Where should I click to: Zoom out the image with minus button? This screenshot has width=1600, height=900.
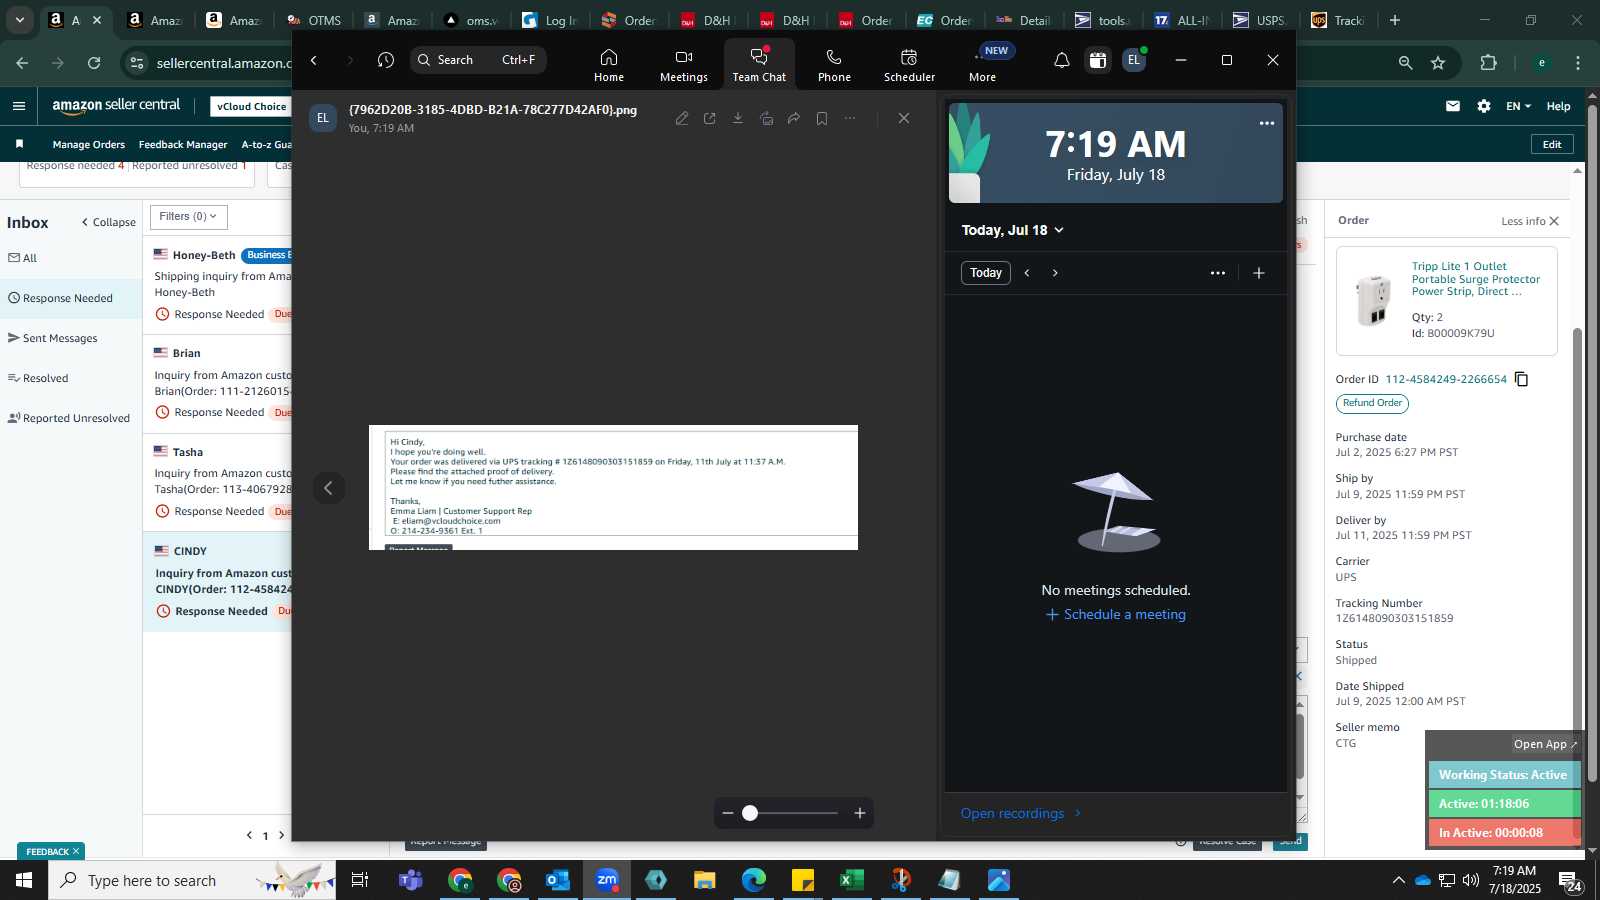pos(728,813)
